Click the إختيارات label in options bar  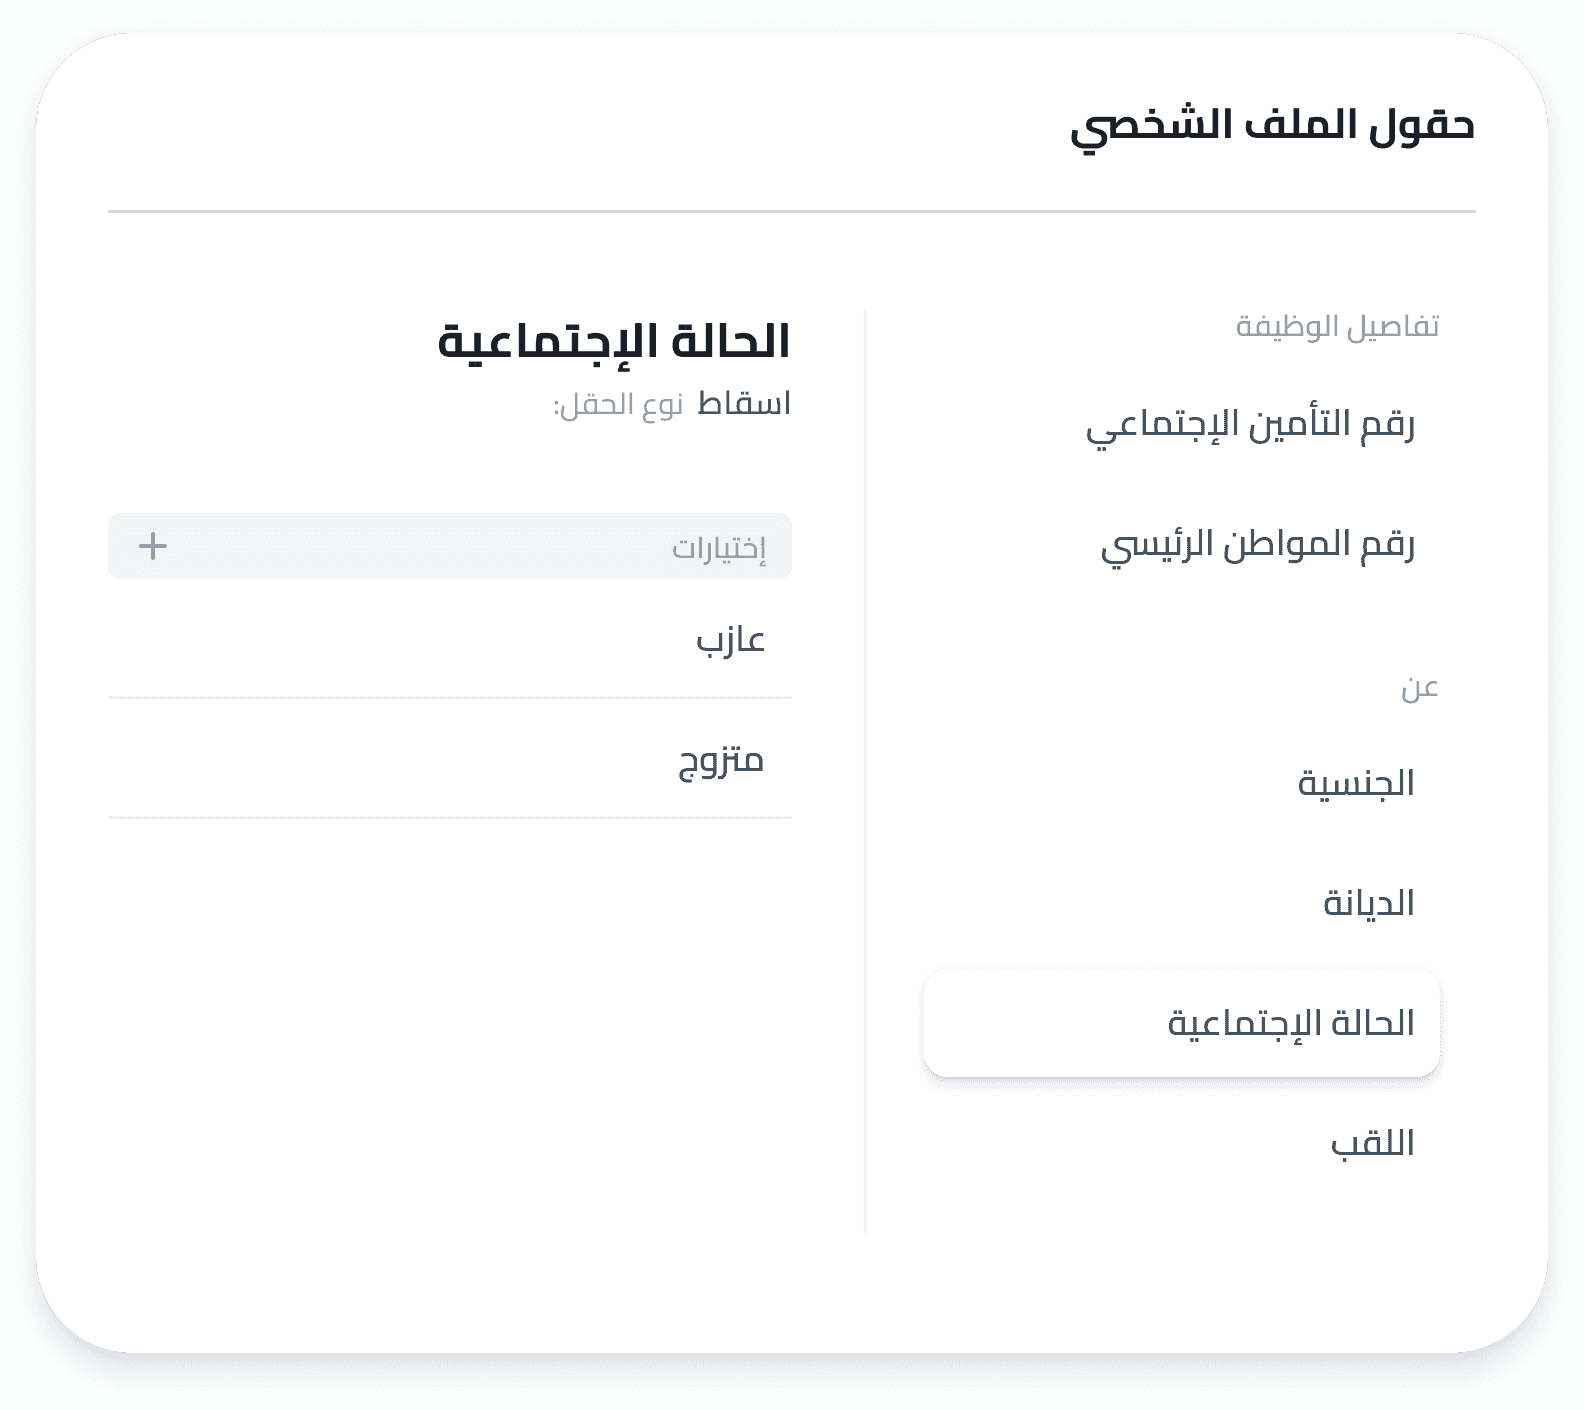click(718, 548)
